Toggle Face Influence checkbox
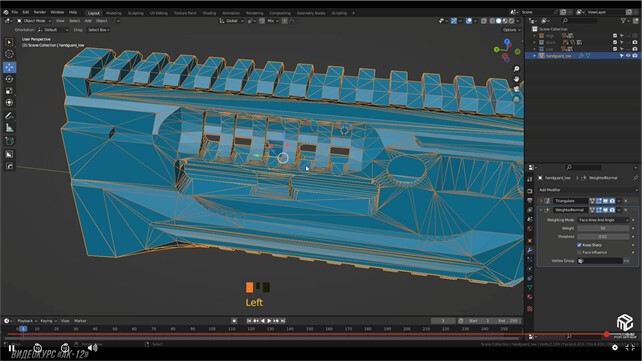The image size is (642, 361). point(579,252)
